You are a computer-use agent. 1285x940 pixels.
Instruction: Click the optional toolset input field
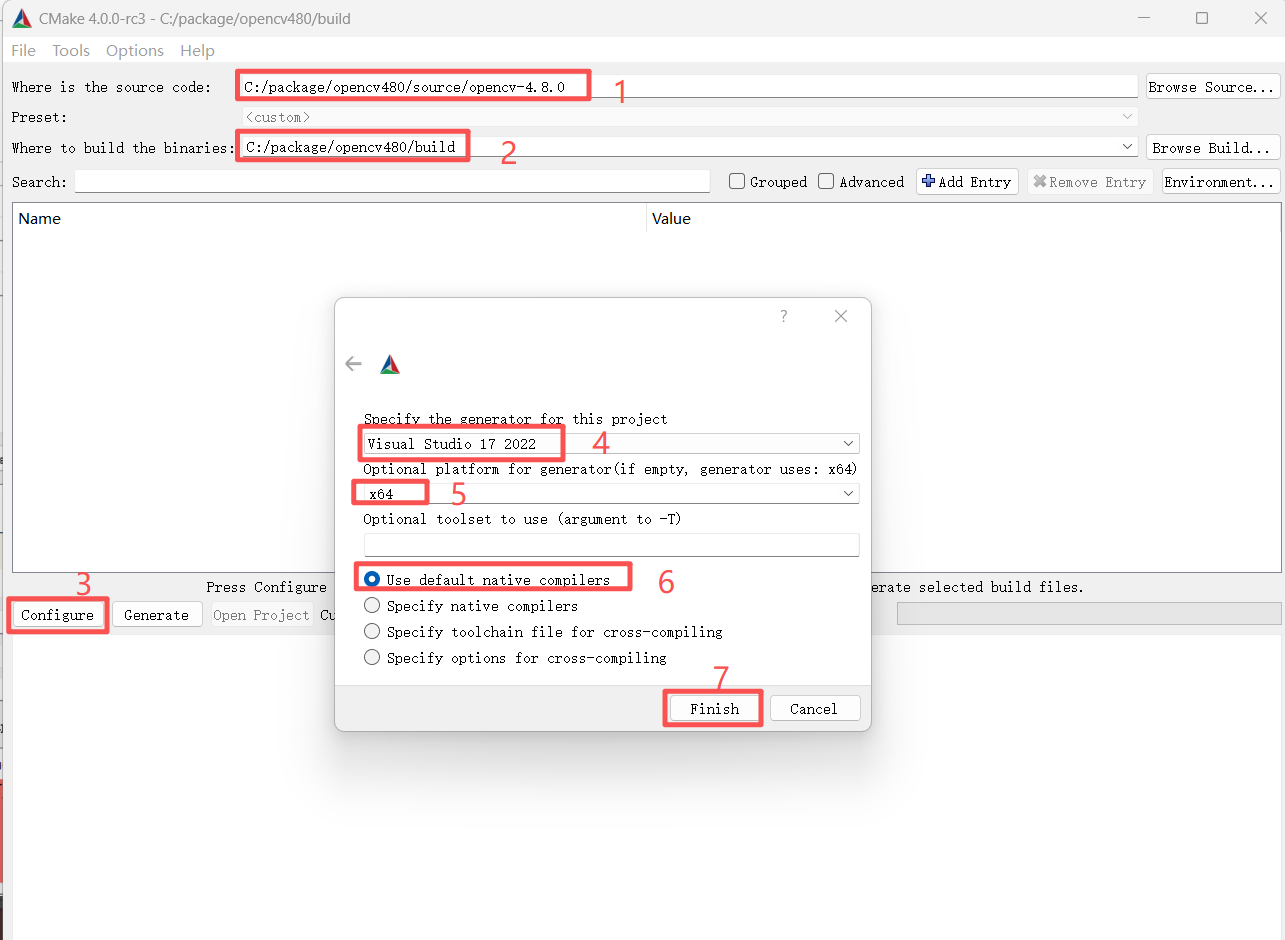point(611,544)
